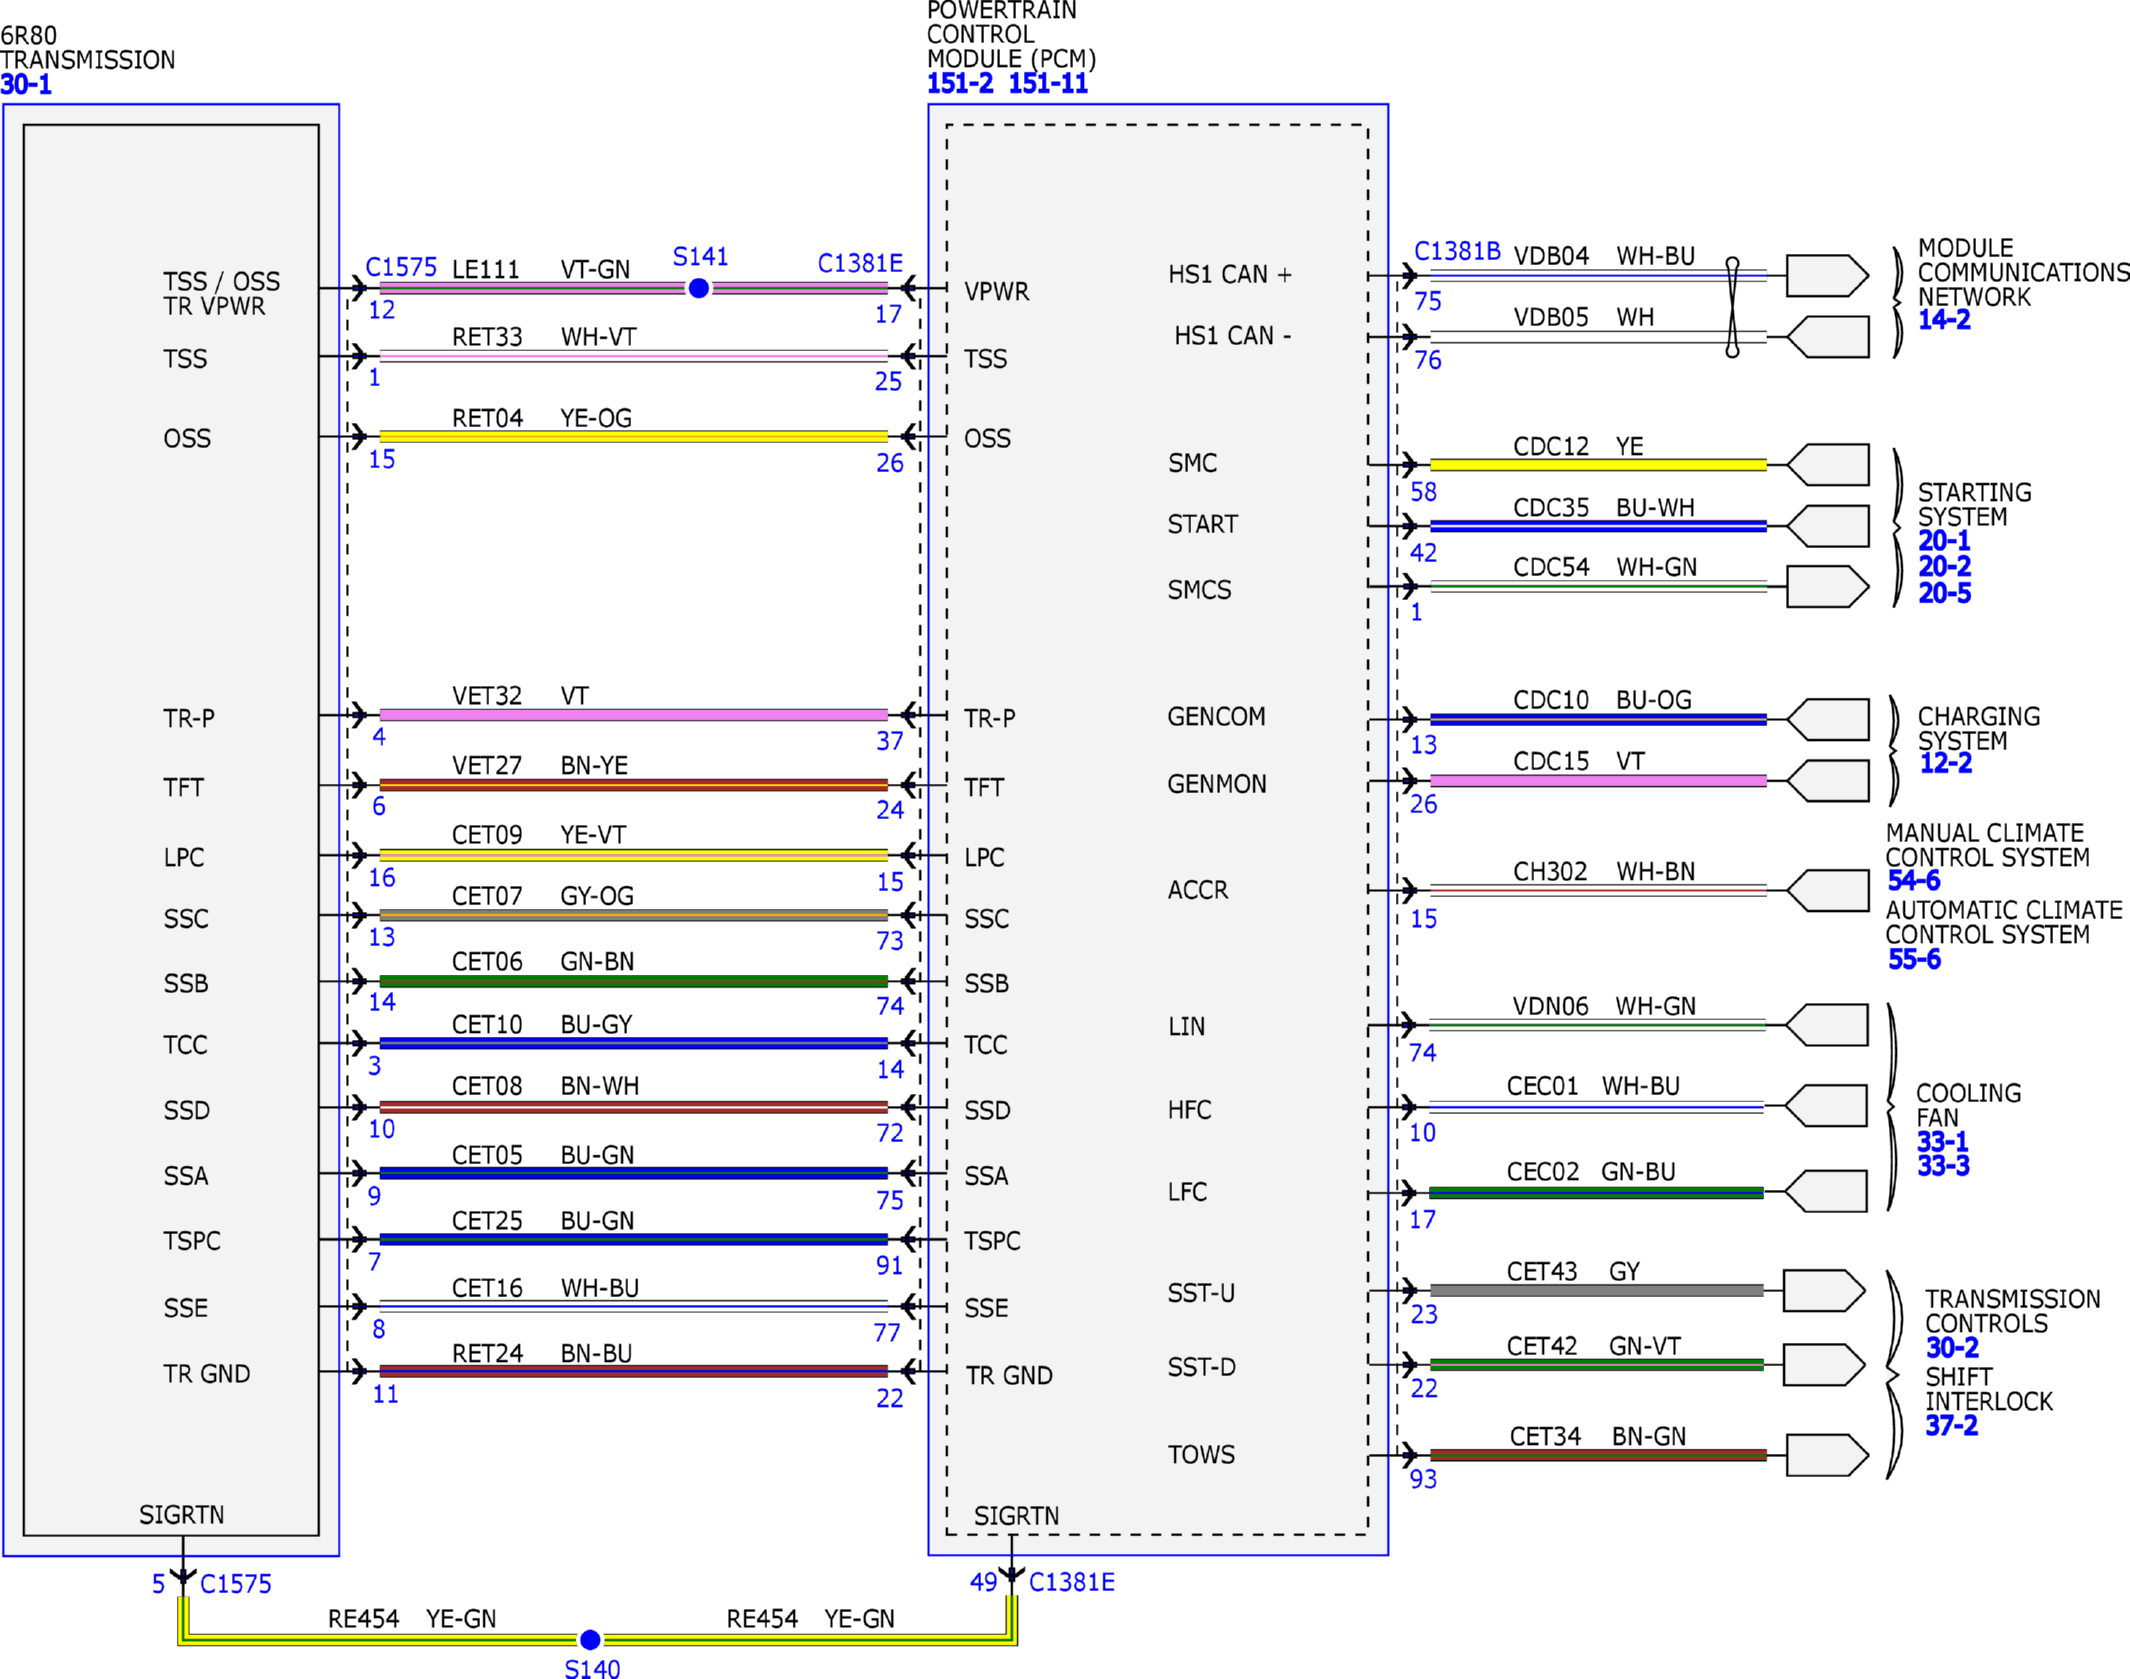Open Manual Climate Control page 54-6
The image size is (2130, 1679).
click(x=1913, y=881)
